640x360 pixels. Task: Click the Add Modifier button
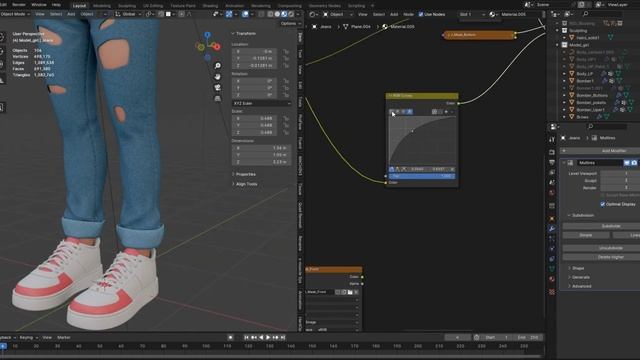[x=600, y=151]
